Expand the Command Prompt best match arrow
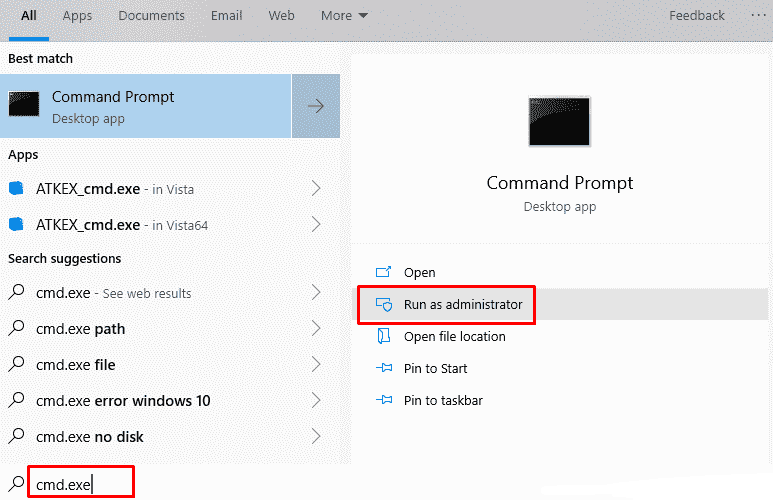The height and width of the screenshot is (500, 773). [316, 106]
